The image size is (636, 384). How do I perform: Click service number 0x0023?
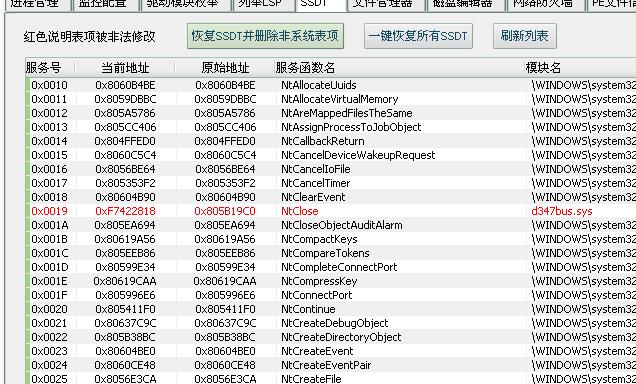[x=49, y=351]
